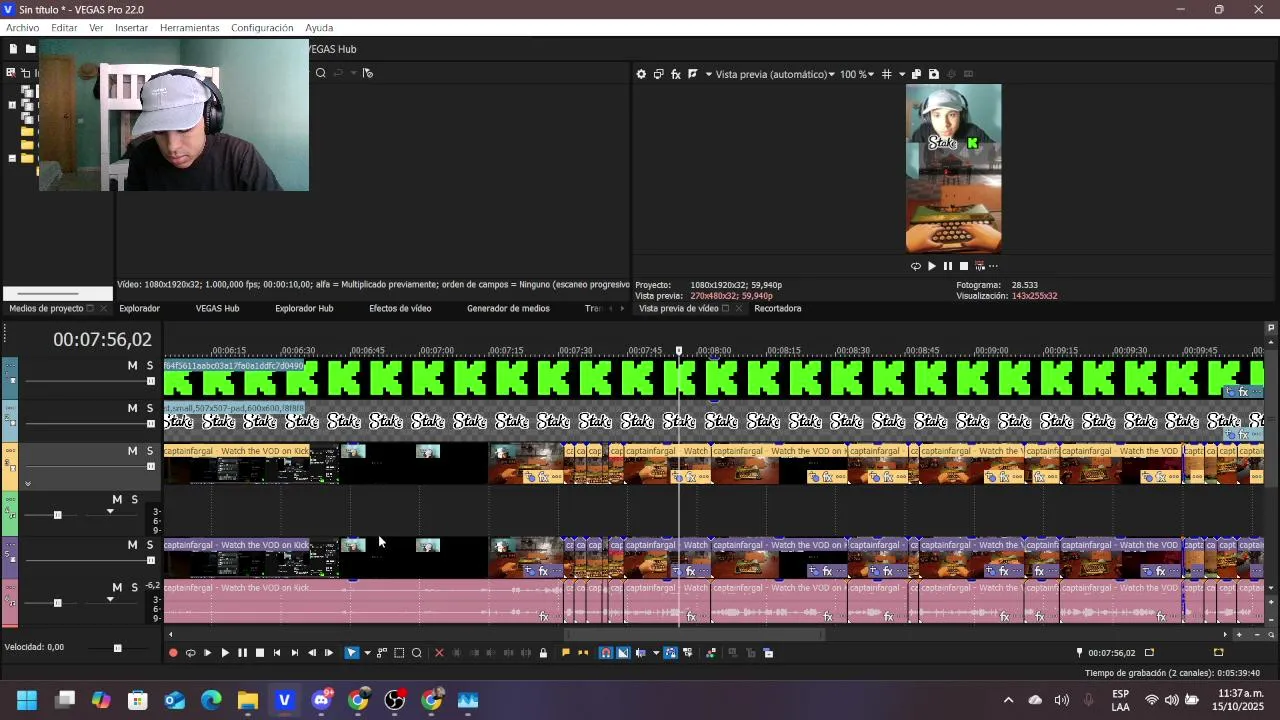Screen dimensions: 1280x720
Task: Mute the second video track (Stake logos)
Action: [x=132, y=408]
